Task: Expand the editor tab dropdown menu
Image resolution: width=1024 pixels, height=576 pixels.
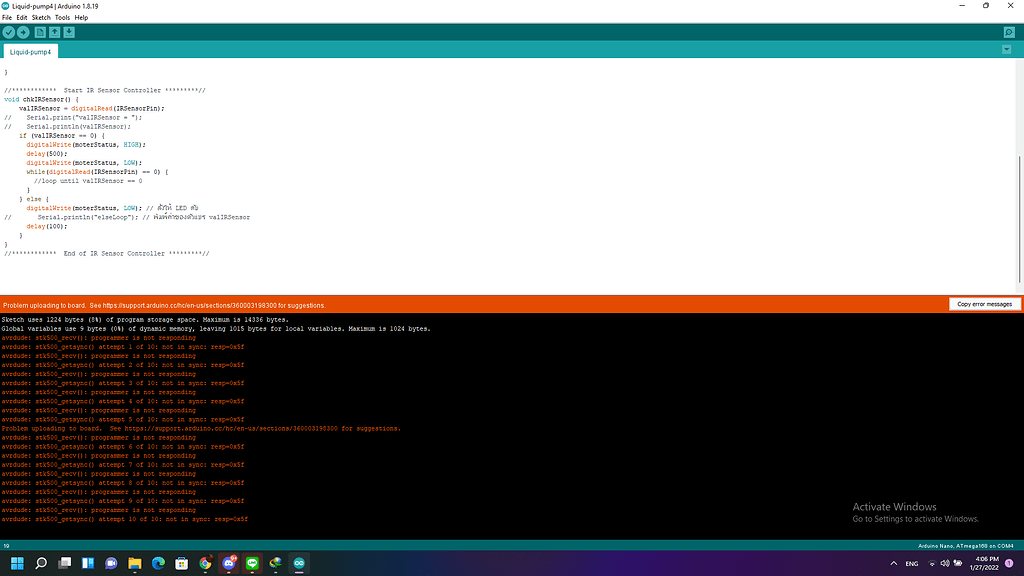Action: 1006,49
